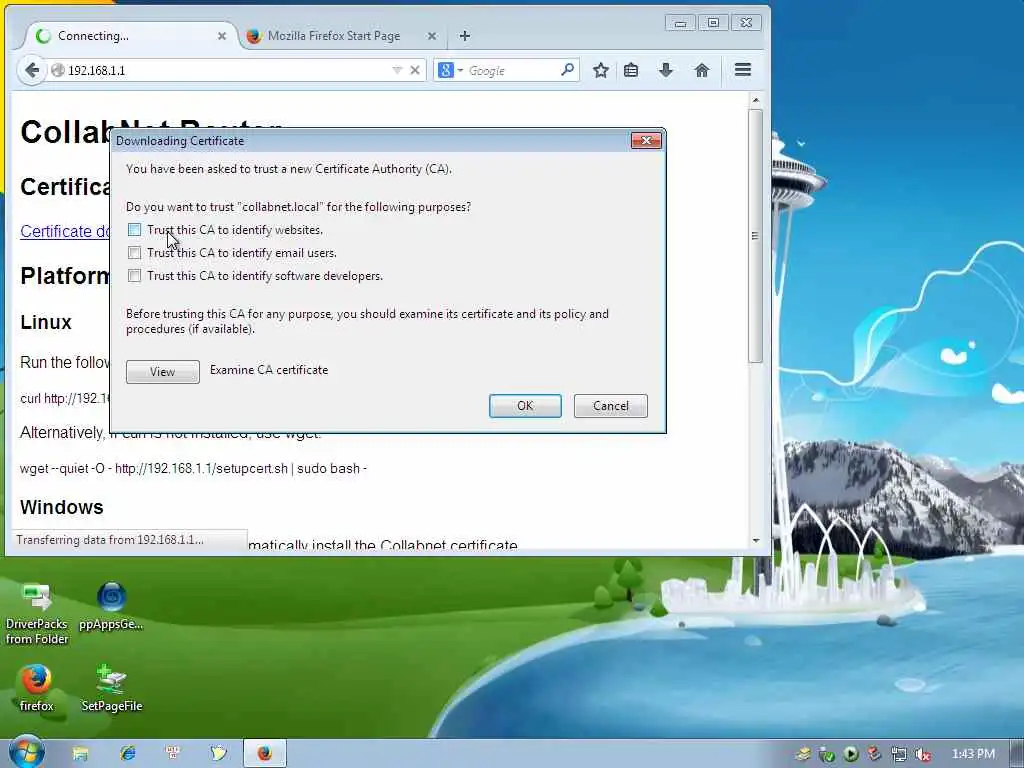
Task: Click the Certificate download link
Action: click(65, 231)
